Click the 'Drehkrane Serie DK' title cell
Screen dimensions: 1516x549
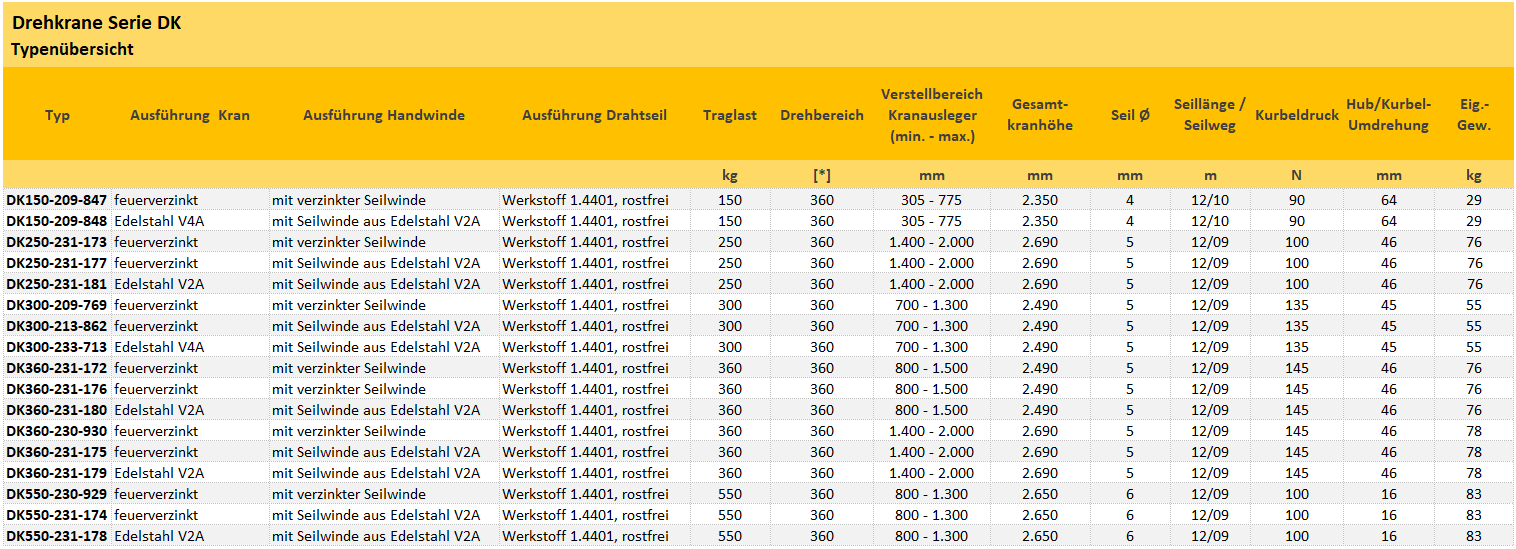pos(96,23)
